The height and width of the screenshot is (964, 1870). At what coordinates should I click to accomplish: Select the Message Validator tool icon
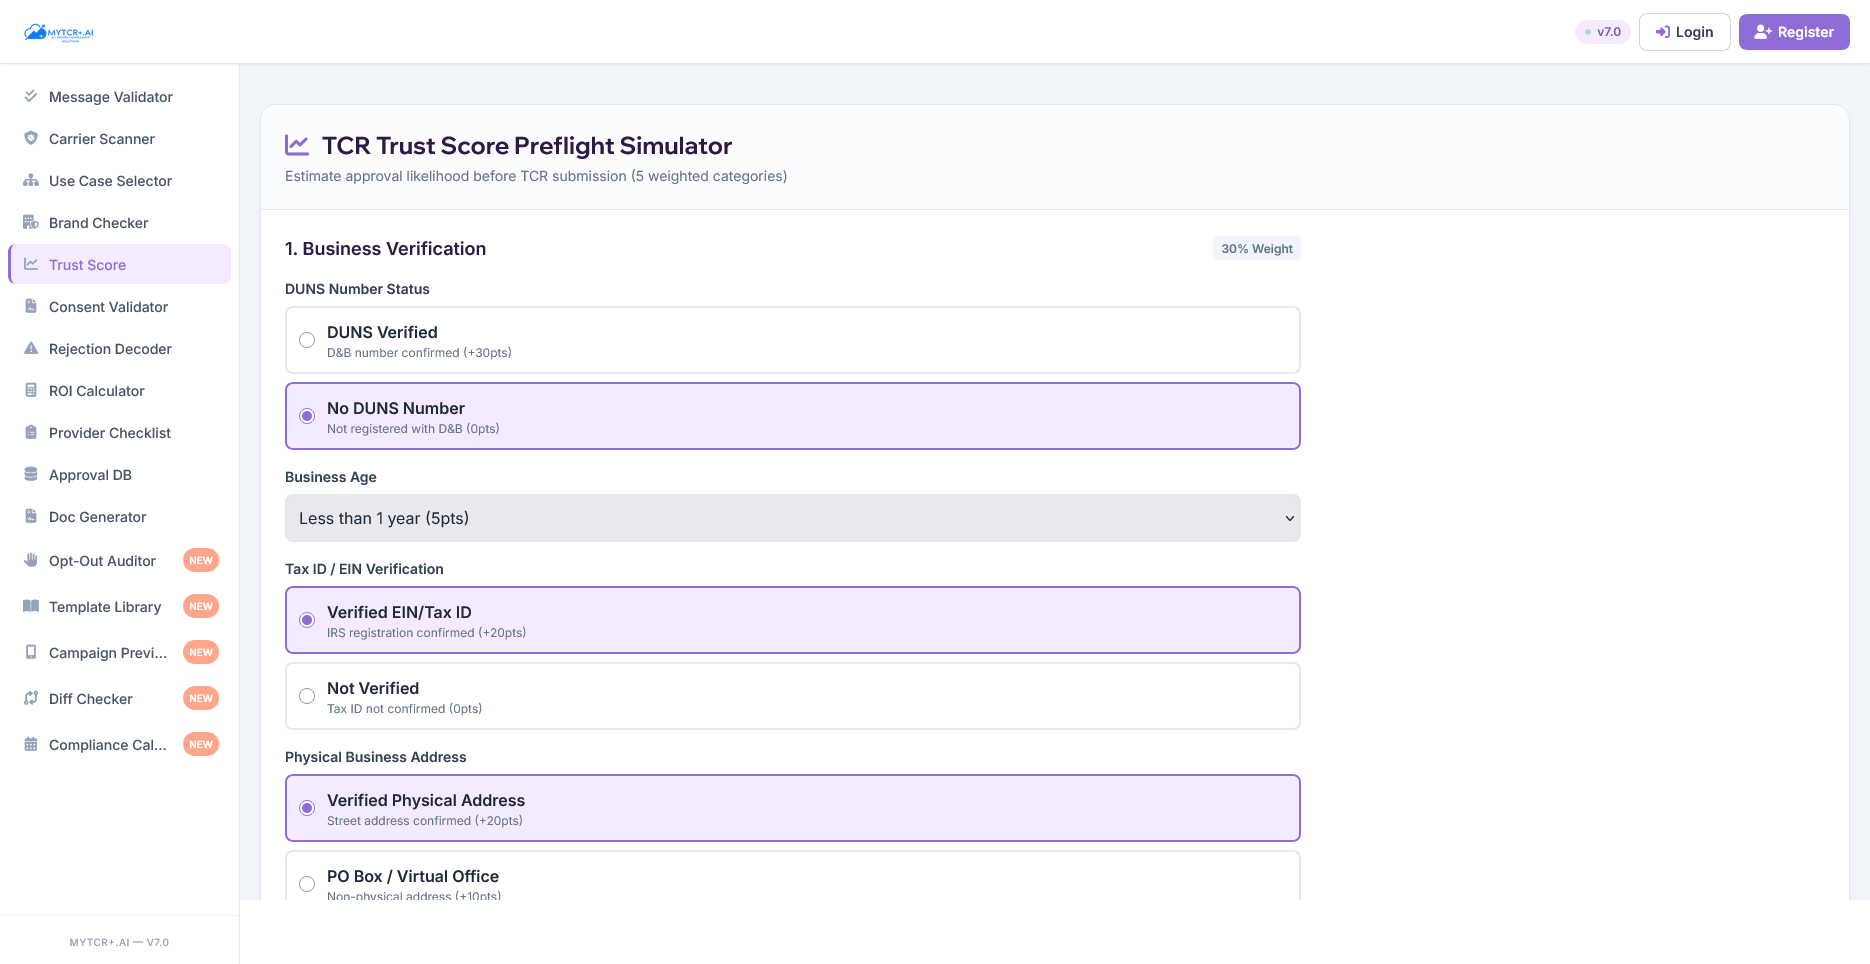[x=31, y=96]
